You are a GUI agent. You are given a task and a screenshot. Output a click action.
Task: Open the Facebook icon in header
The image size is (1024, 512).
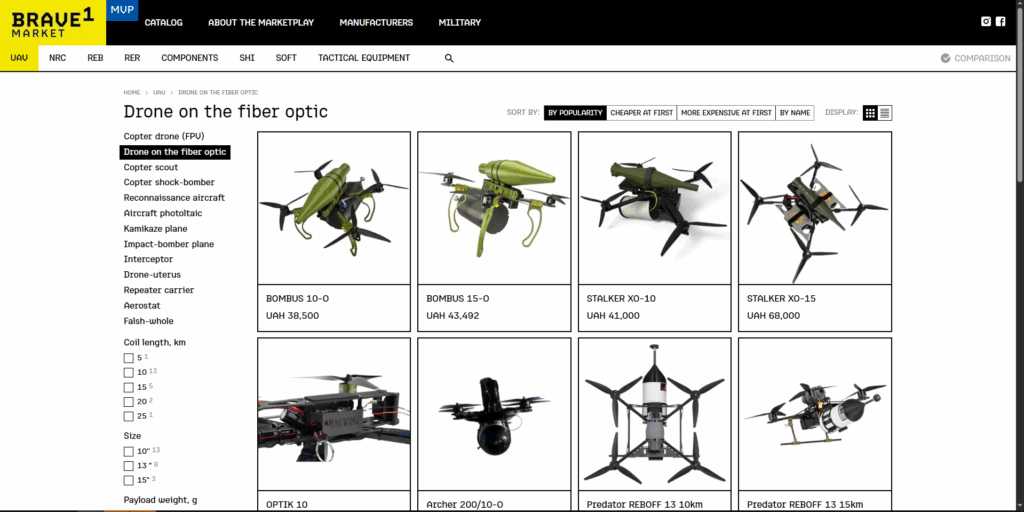tap(1000, 22)
